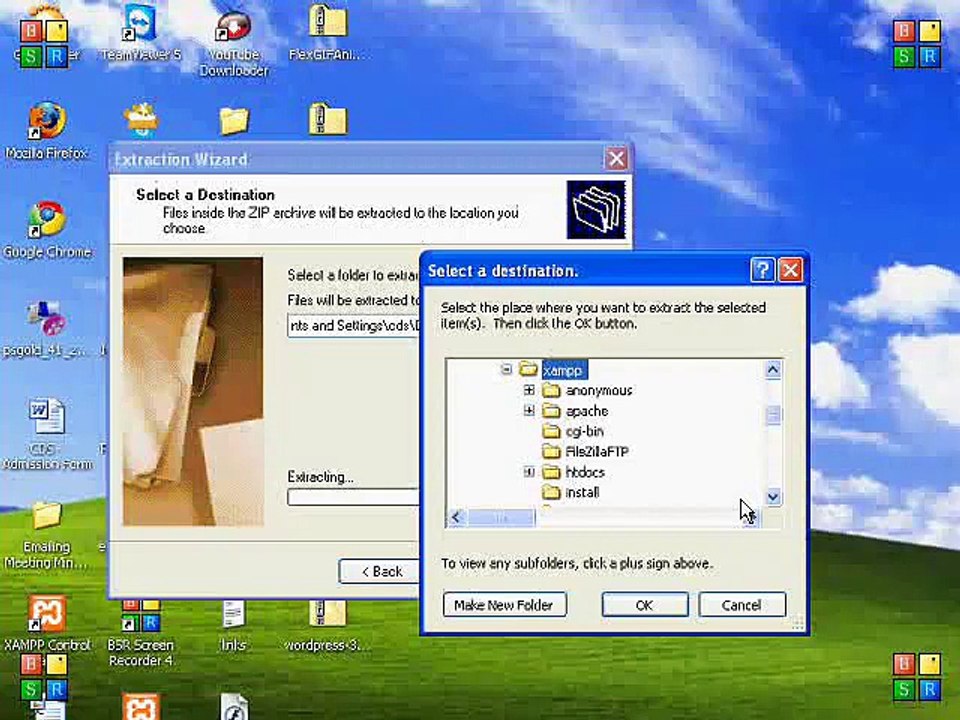Open the TeamViewer 5 desktop shortcut
The height and width of the screenshot is (720, 960).
[x=140, y=32]
